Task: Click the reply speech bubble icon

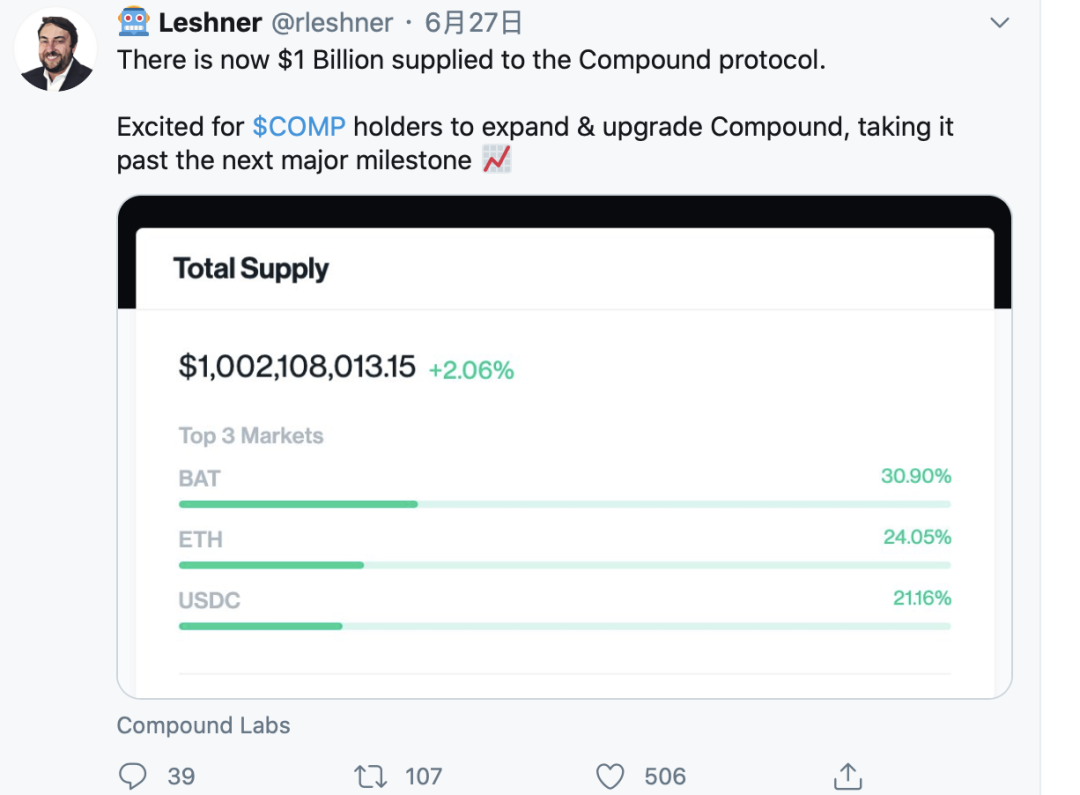Action: [133, 776]
